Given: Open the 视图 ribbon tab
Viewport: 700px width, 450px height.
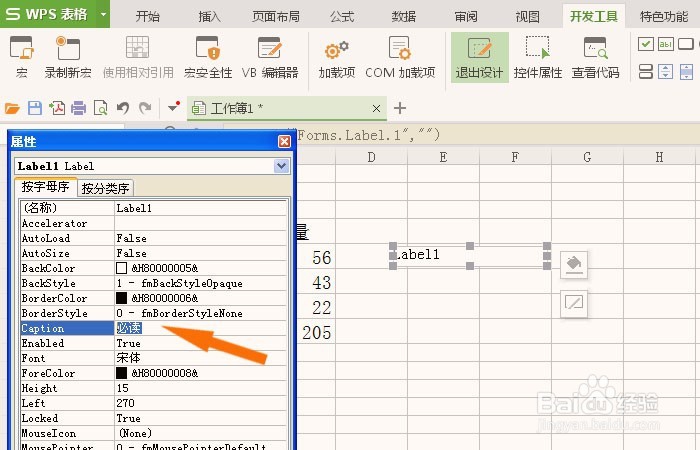Looking at the screenshot, I should point(528,17).
